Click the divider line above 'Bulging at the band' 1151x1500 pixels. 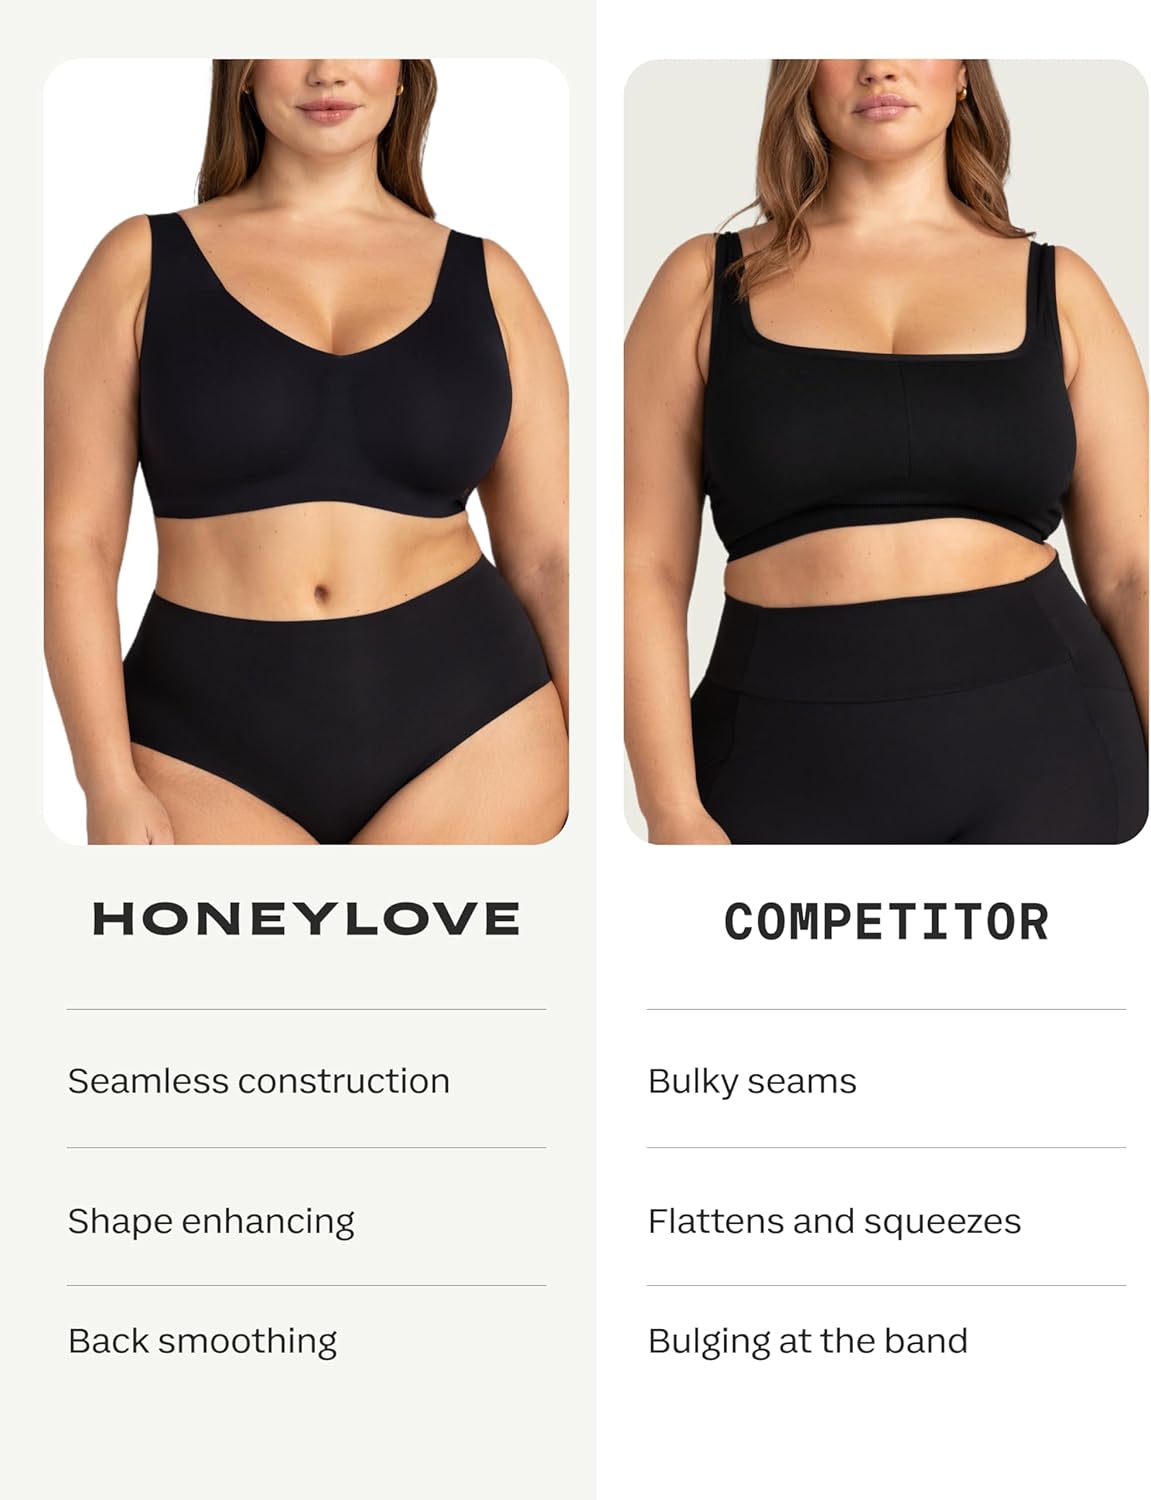[x=886, y=1285]
